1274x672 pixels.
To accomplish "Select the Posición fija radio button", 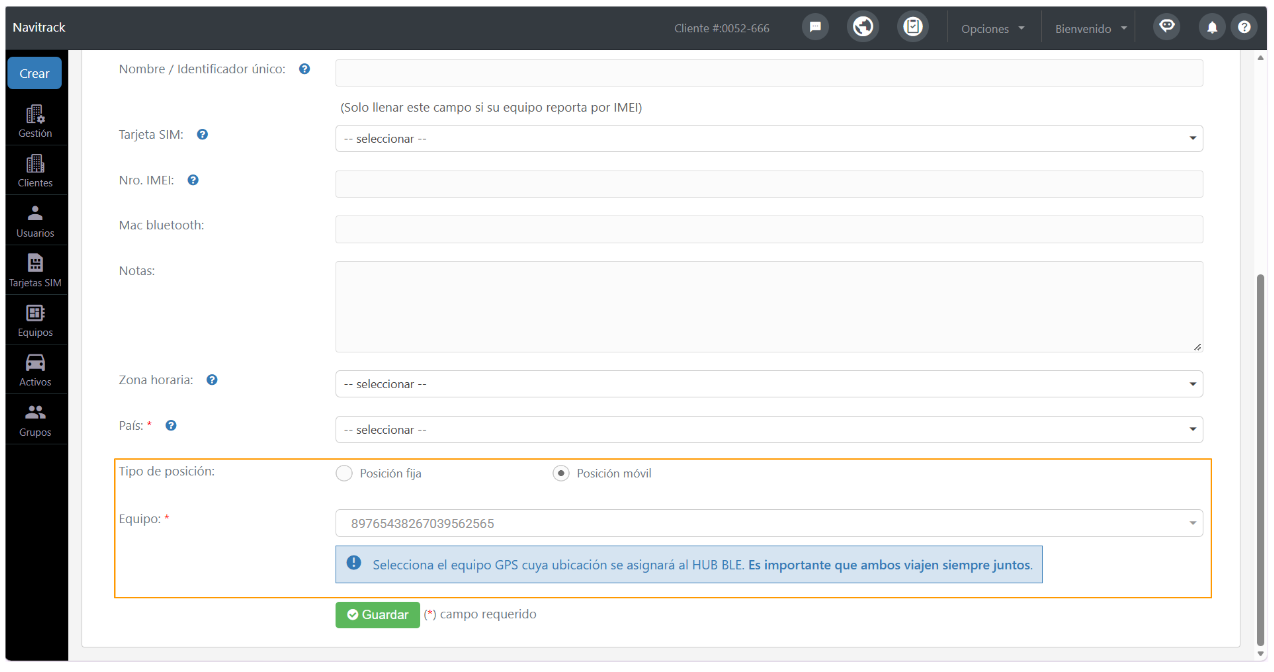I will pyautogui.click(x=344, y=473).
